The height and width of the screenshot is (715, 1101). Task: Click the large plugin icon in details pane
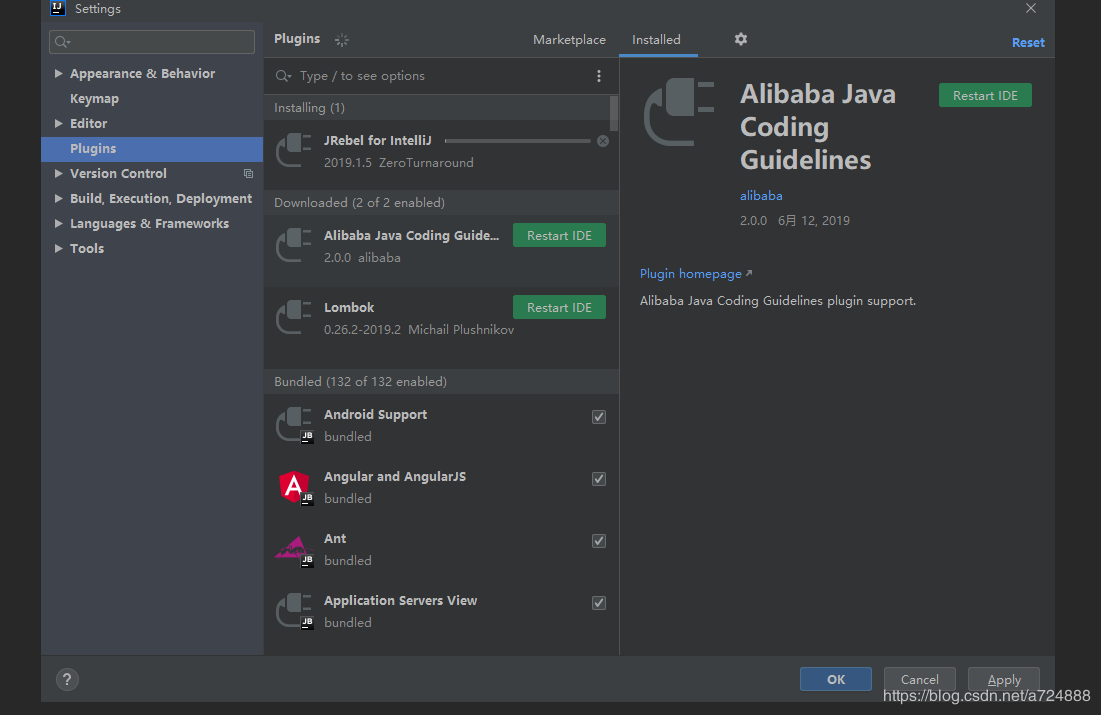tap(679, 112)
